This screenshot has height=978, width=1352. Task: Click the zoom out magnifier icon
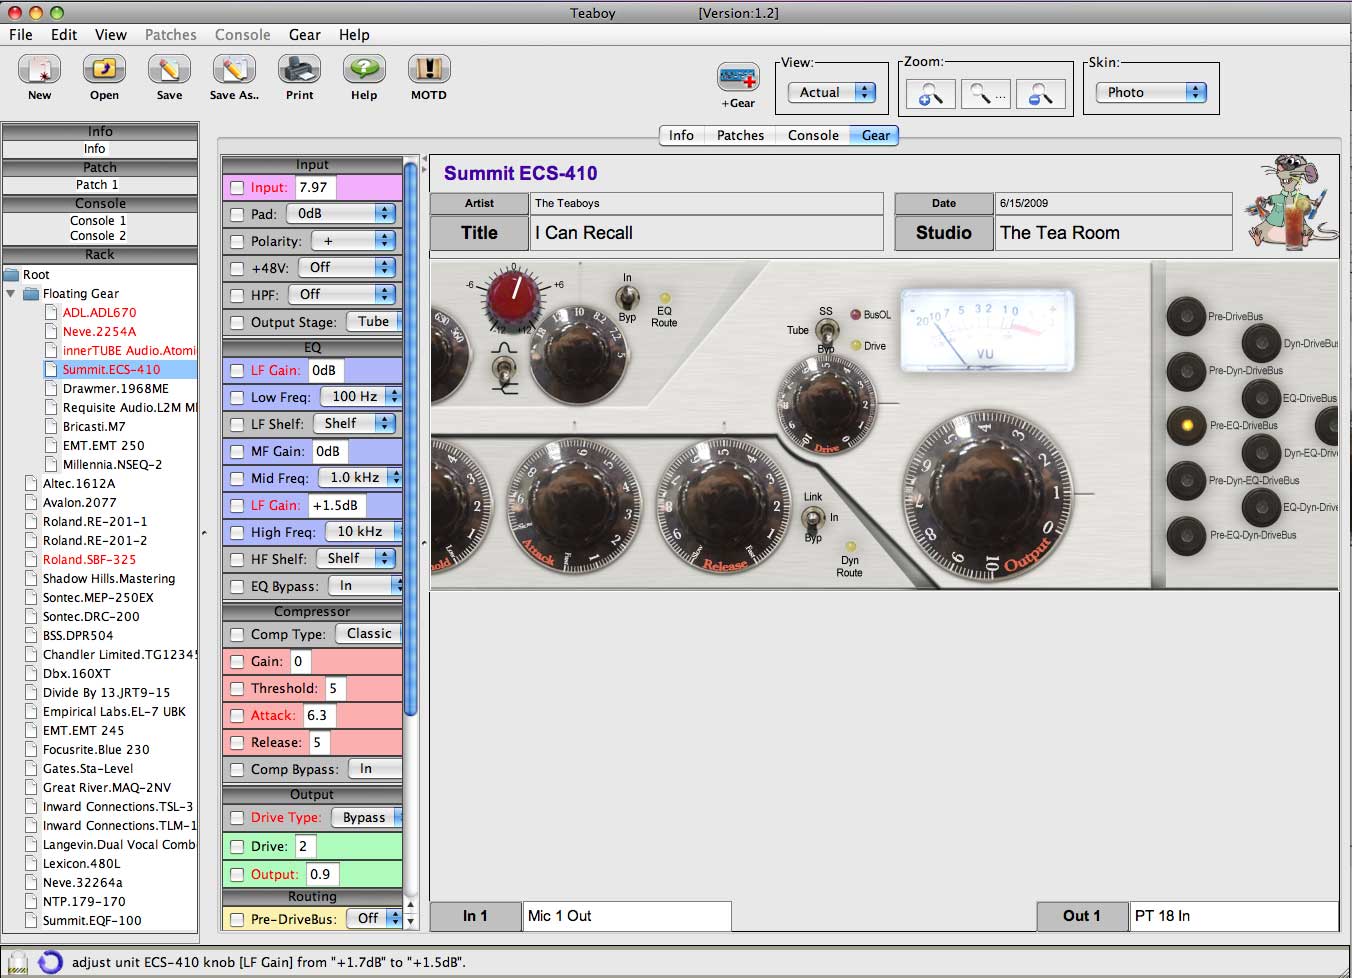[x=1041, y=94]
